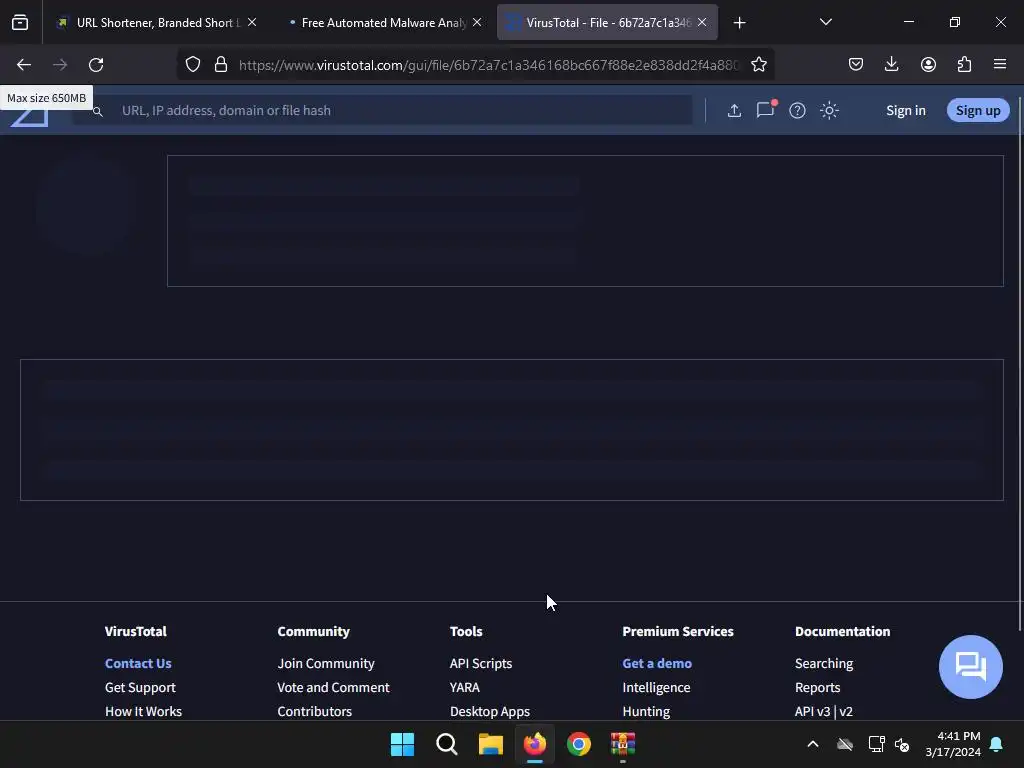
Task: Open WinRAR from taskbar
Action: pos(623,744)
